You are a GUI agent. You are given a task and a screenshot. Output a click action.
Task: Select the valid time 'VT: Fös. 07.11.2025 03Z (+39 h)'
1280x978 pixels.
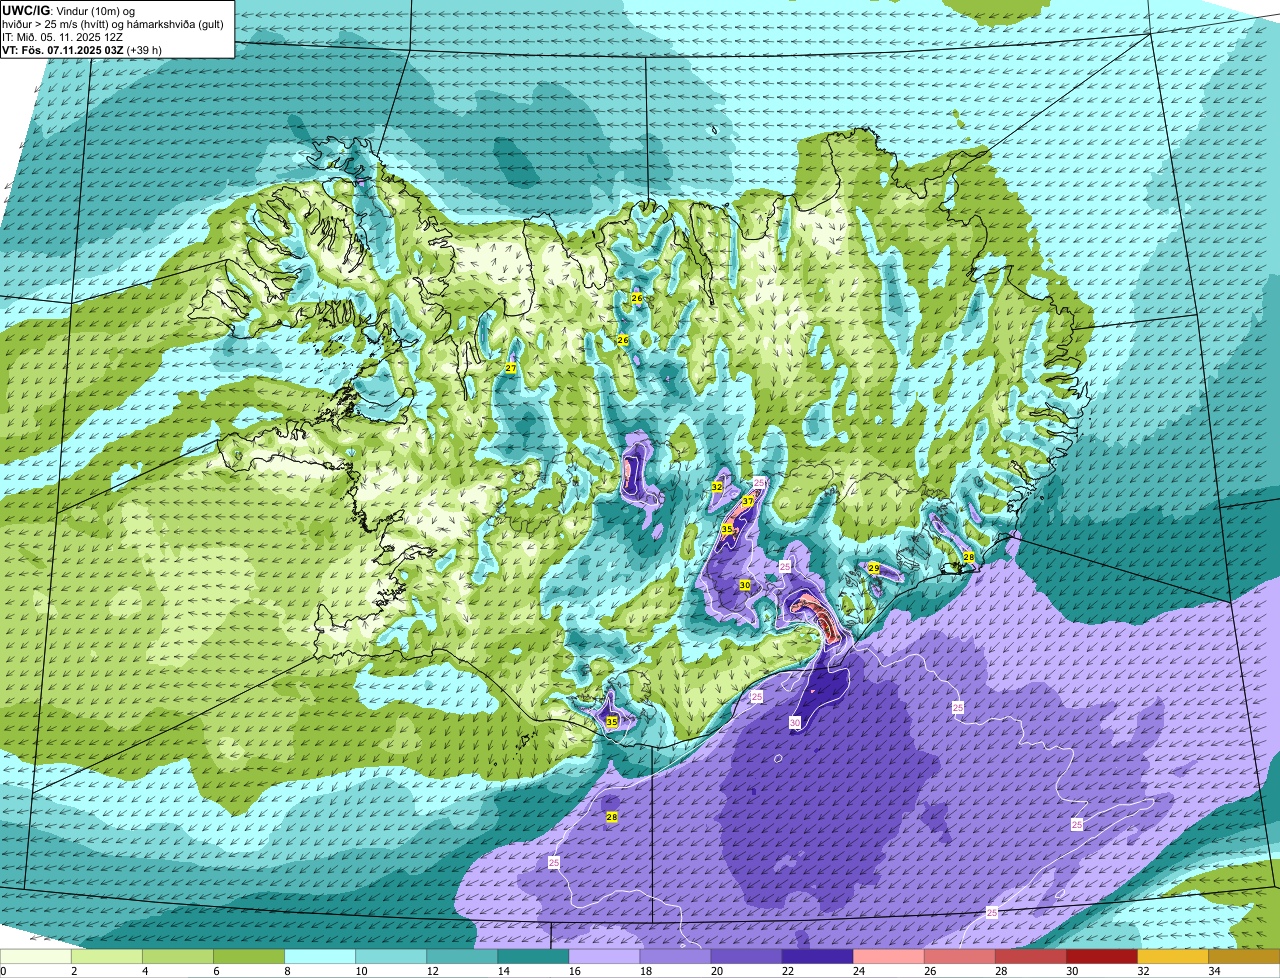click(82, 50)
